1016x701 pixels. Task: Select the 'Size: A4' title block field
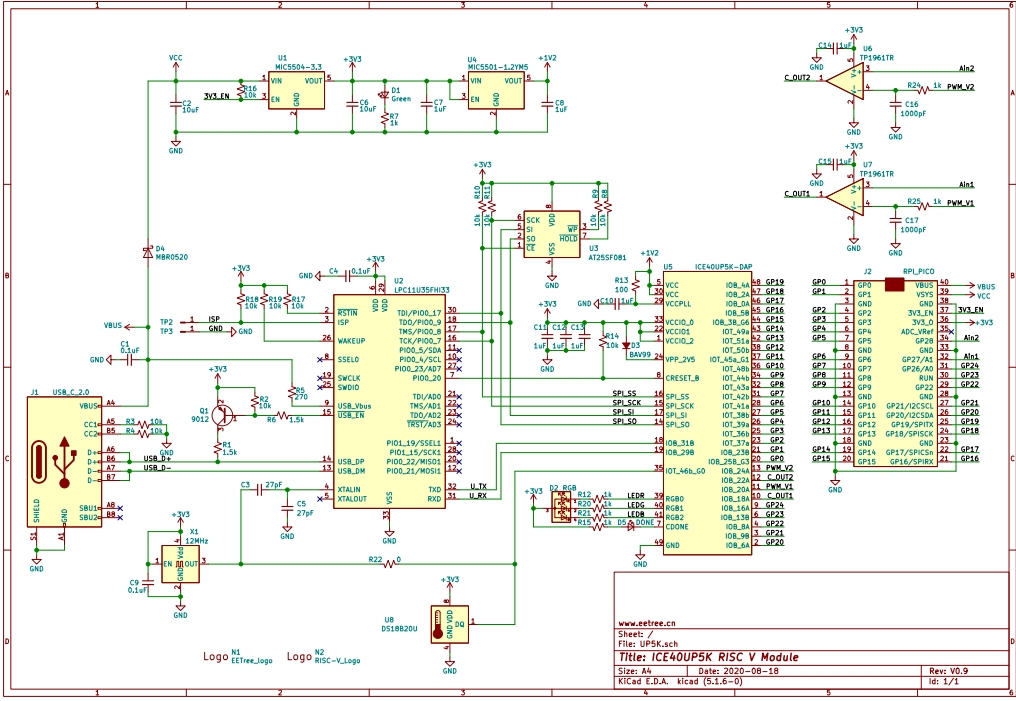click(x=636, y=671)
